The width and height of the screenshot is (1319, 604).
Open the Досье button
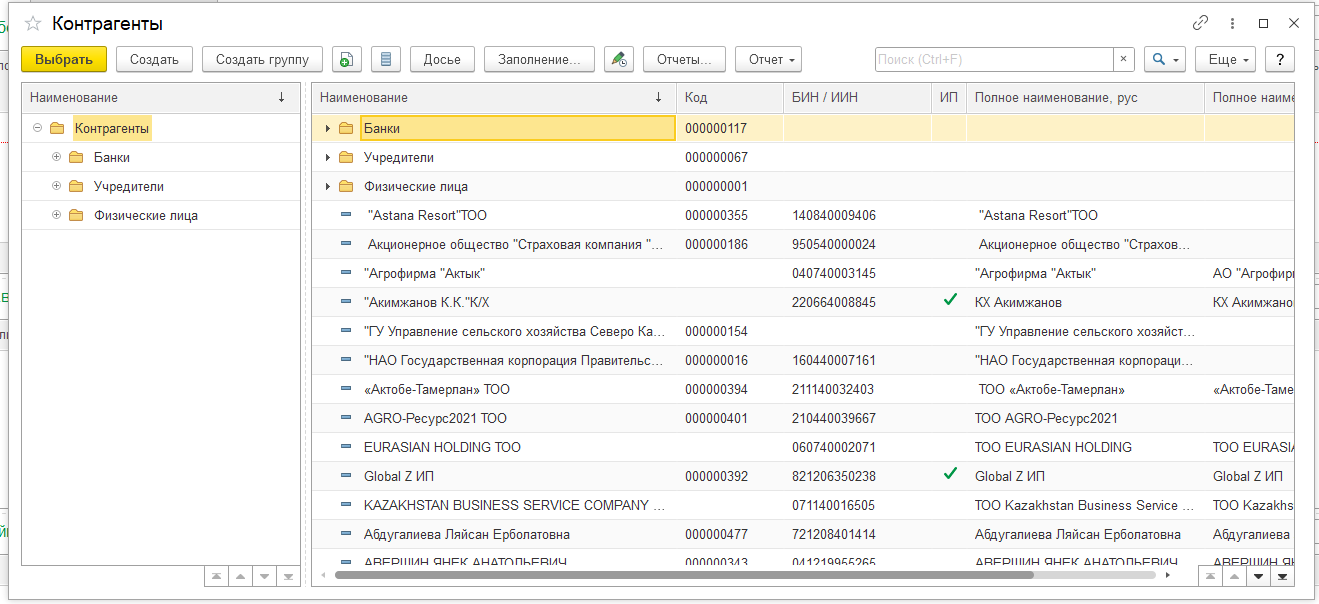tap(442, 60)
